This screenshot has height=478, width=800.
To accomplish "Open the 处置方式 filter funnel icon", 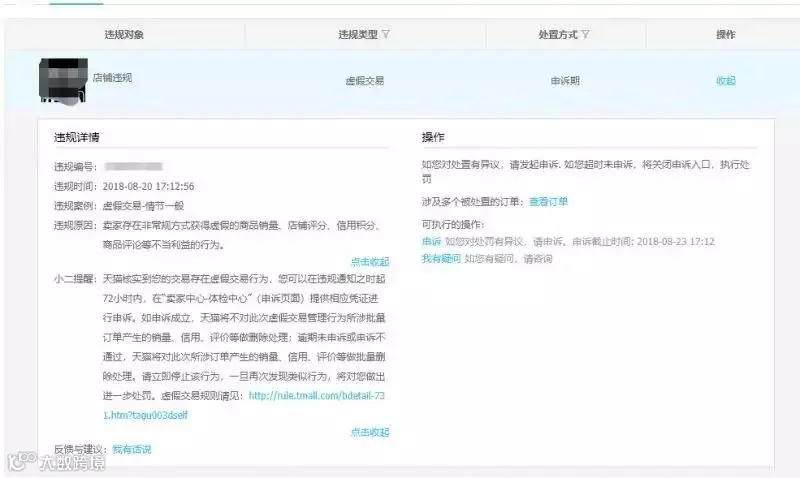I will 585,34.
